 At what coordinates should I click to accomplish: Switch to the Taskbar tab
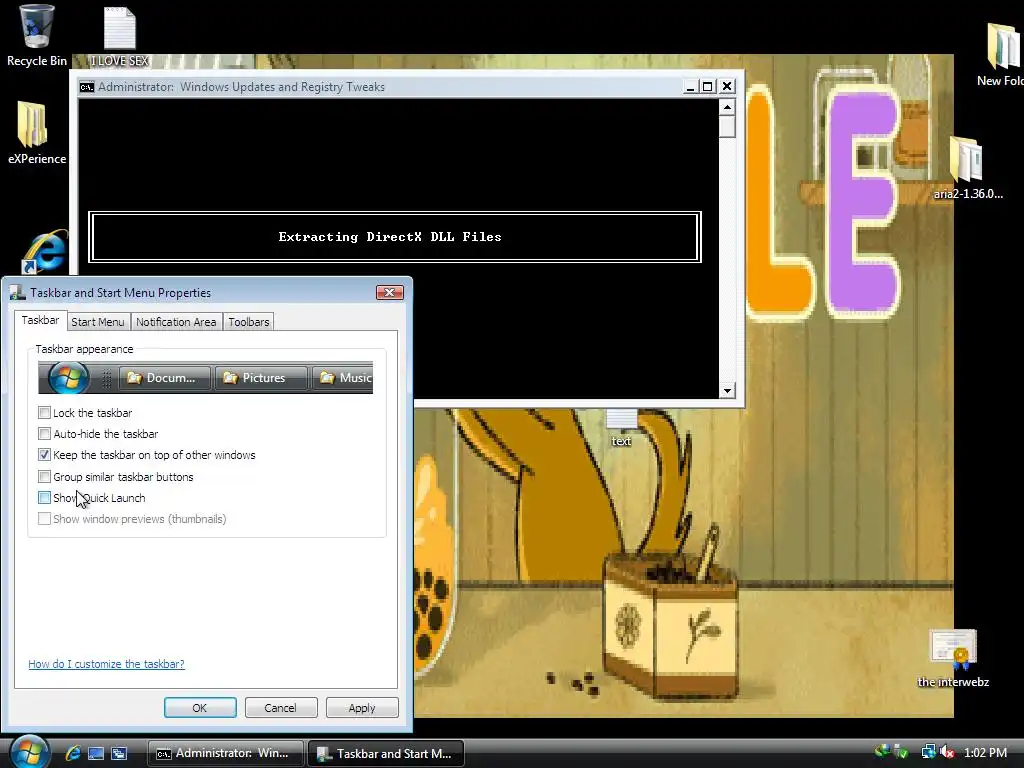pyautogui.click(x=40, y=320)
